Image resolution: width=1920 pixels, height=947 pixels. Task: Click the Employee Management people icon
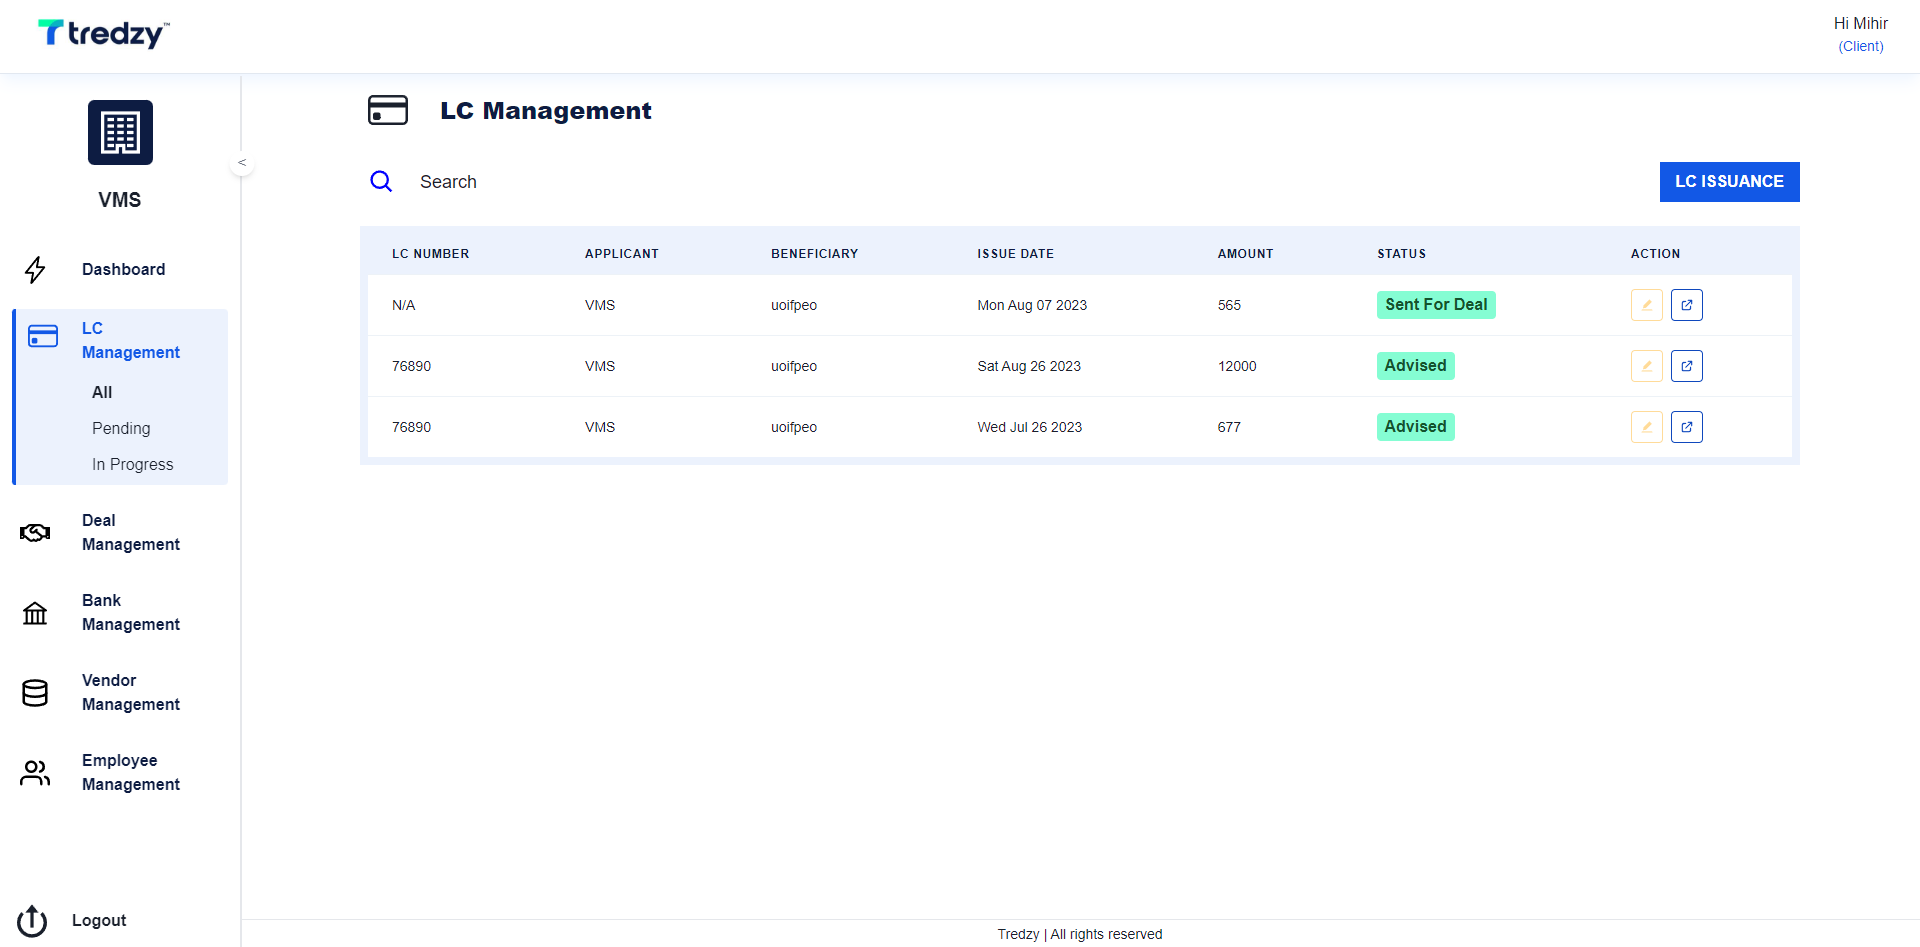click(x=35, y=773)
